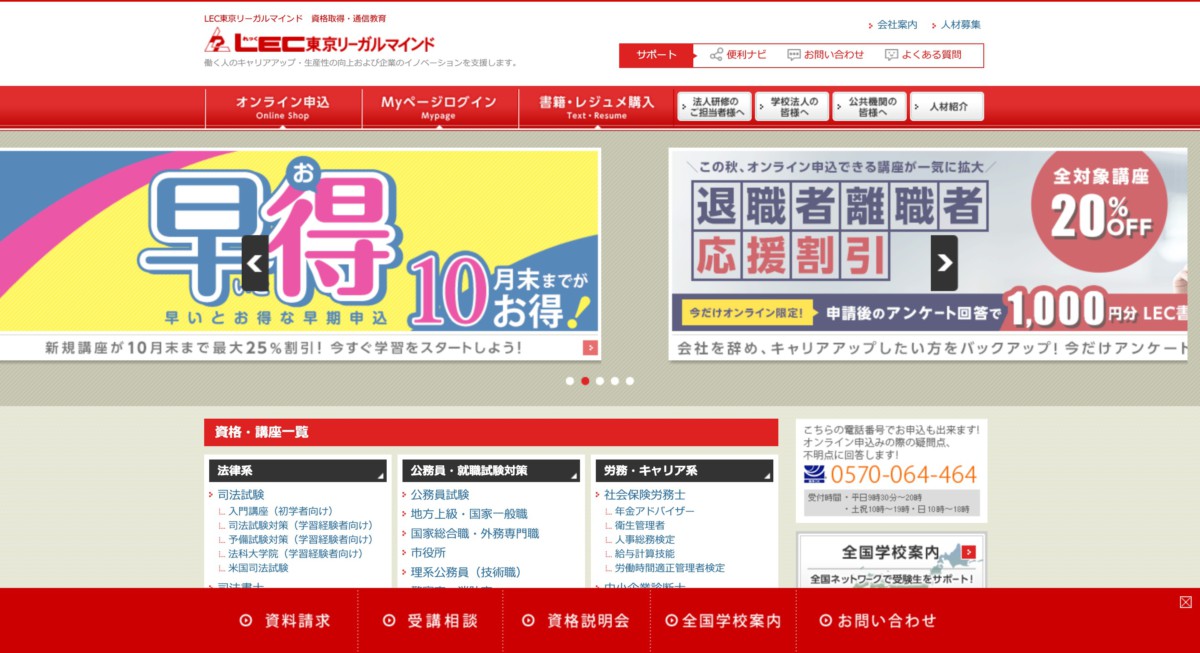Open the 理系公務員（技術職） link
1200x653 pixels.
click(x=466, y=572)
